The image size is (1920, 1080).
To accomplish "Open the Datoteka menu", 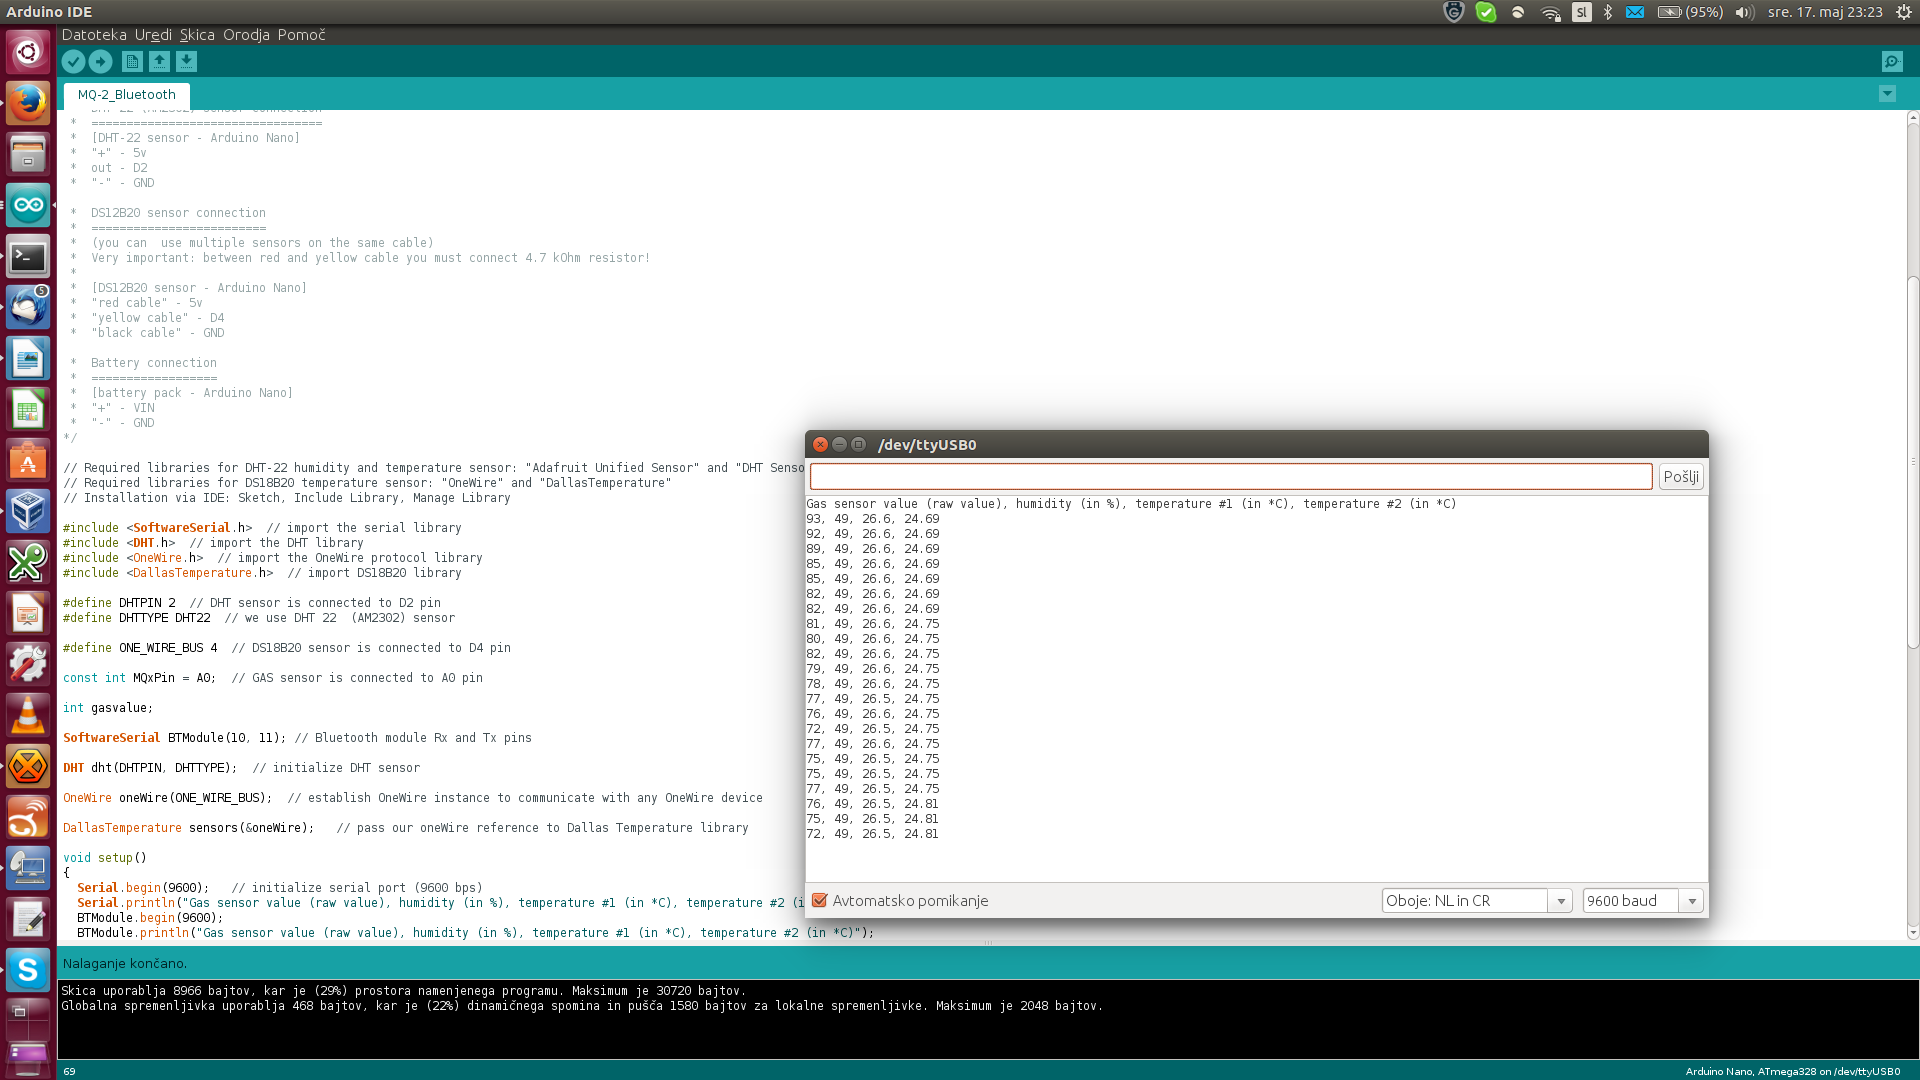I will [94, 35].
